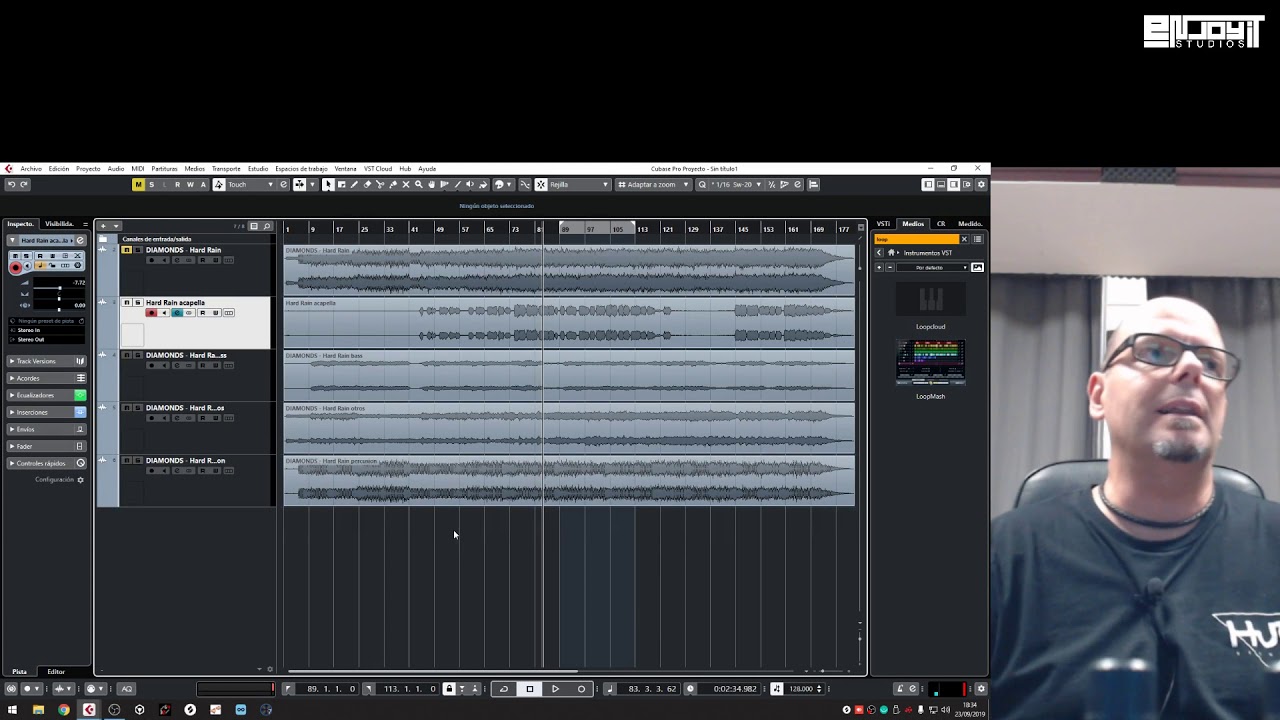Image resolution: width=1280 pixels, height=720 pixels.
Task: Select the Range Selection tool
Action: coord(341,184)
